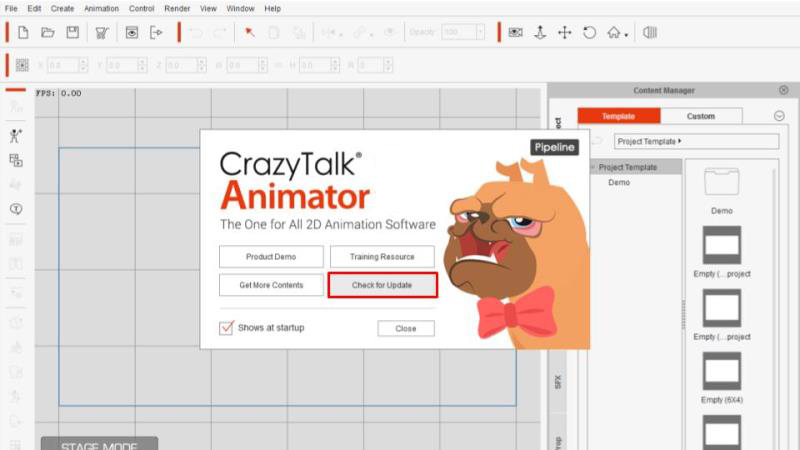This screenshot has height=450, width=800.
Task: Click the New Project icon
Action: pyautogui.click(x=23, y=33)
